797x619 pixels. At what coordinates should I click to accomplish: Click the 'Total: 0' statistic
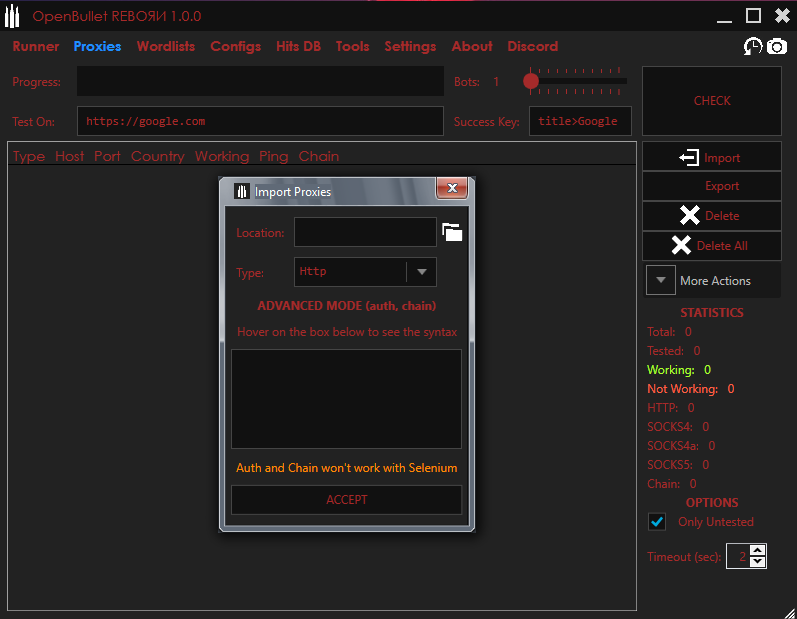[x=669, y=332]
